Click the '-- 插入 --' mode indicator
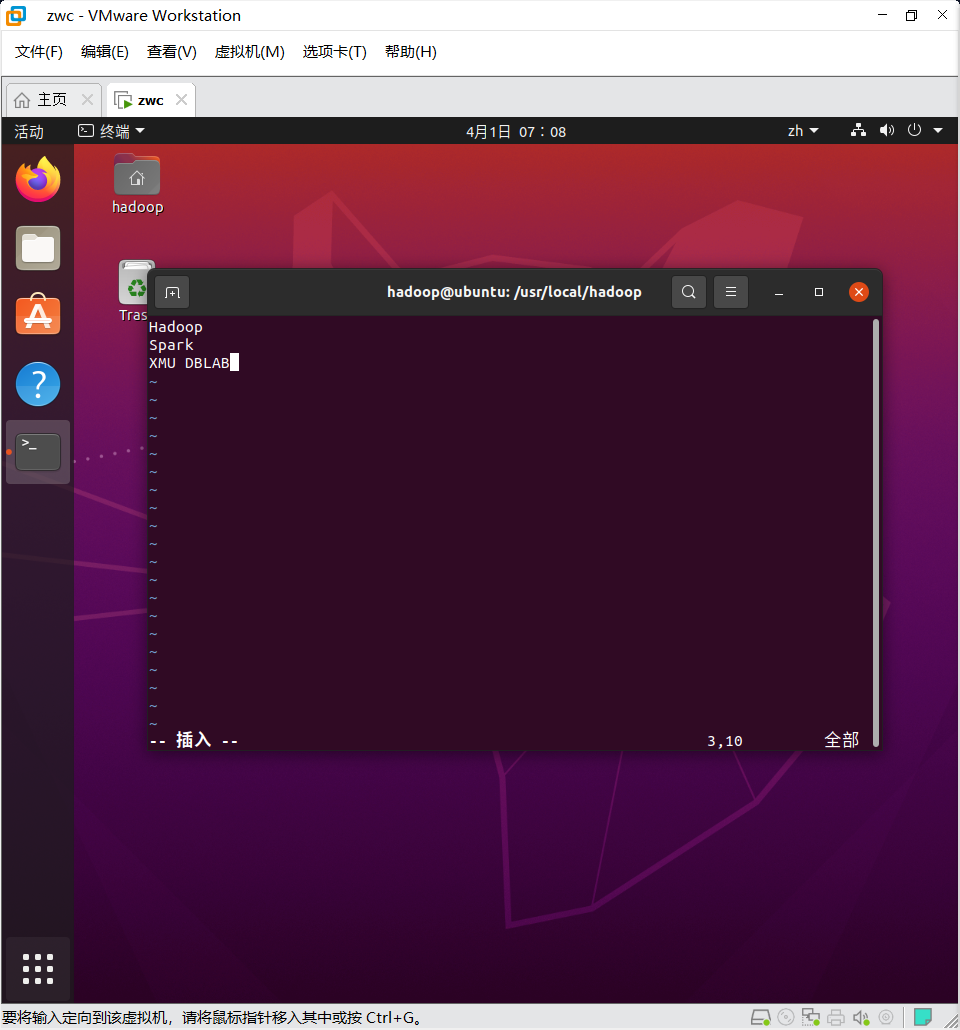This screenshot has width=960, height=1030. coord(193,740)
